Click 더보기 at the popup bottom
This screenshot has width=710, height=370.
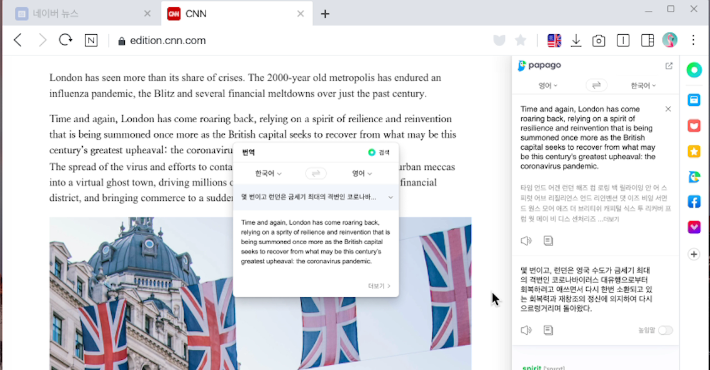(x=379, y=286)
